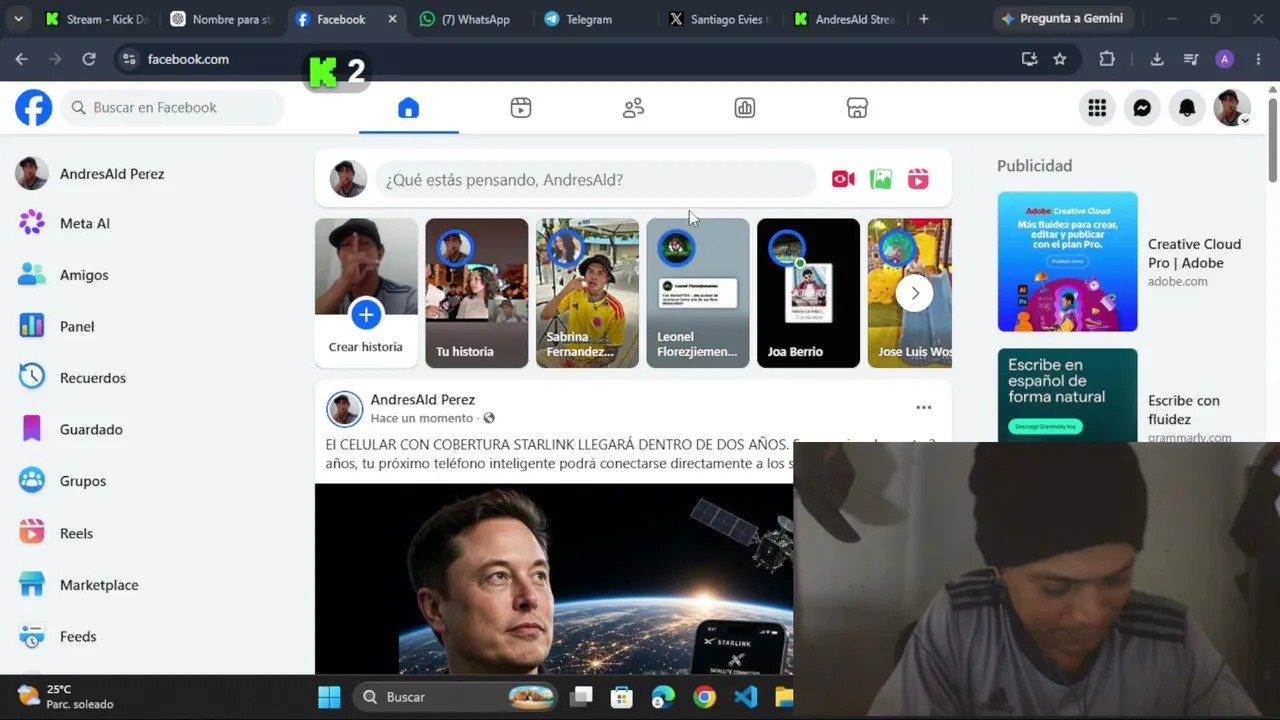Image resolution: width=1280 pixels, height=720 pixels.
Task: View the Tu historia story card
Action: tap(476, 293)
